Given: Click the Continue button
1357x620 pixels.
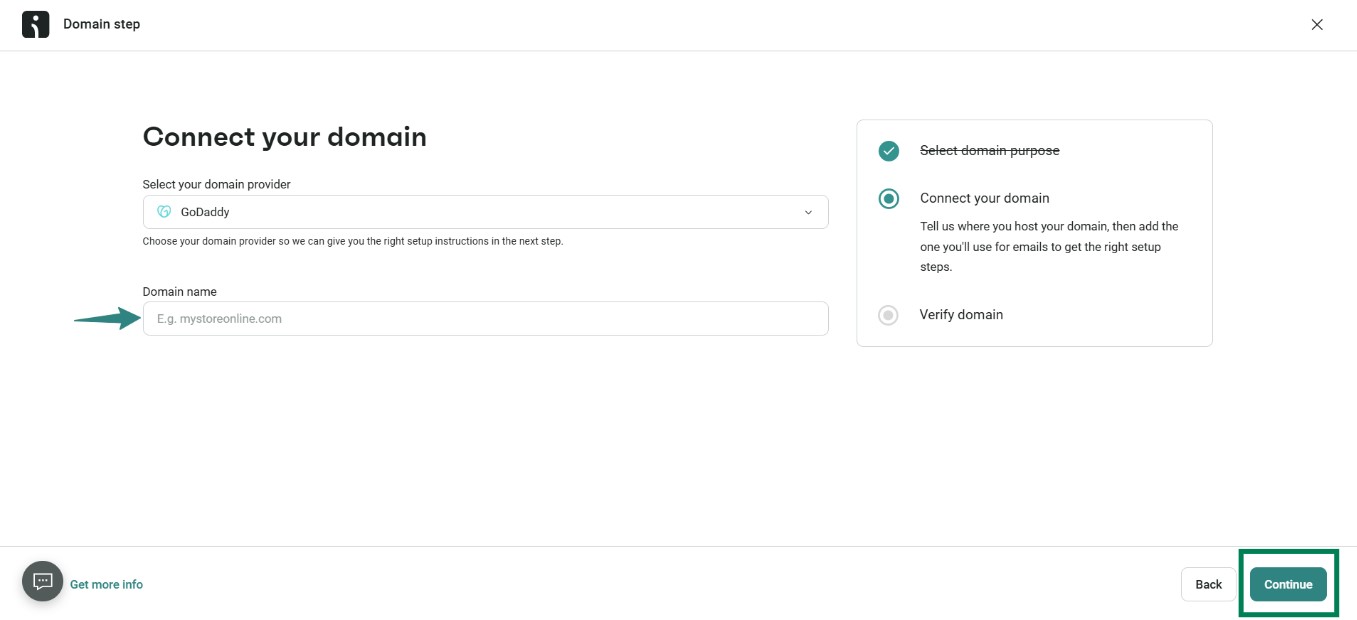Looking at the screenshot, I should point(1288,584).
